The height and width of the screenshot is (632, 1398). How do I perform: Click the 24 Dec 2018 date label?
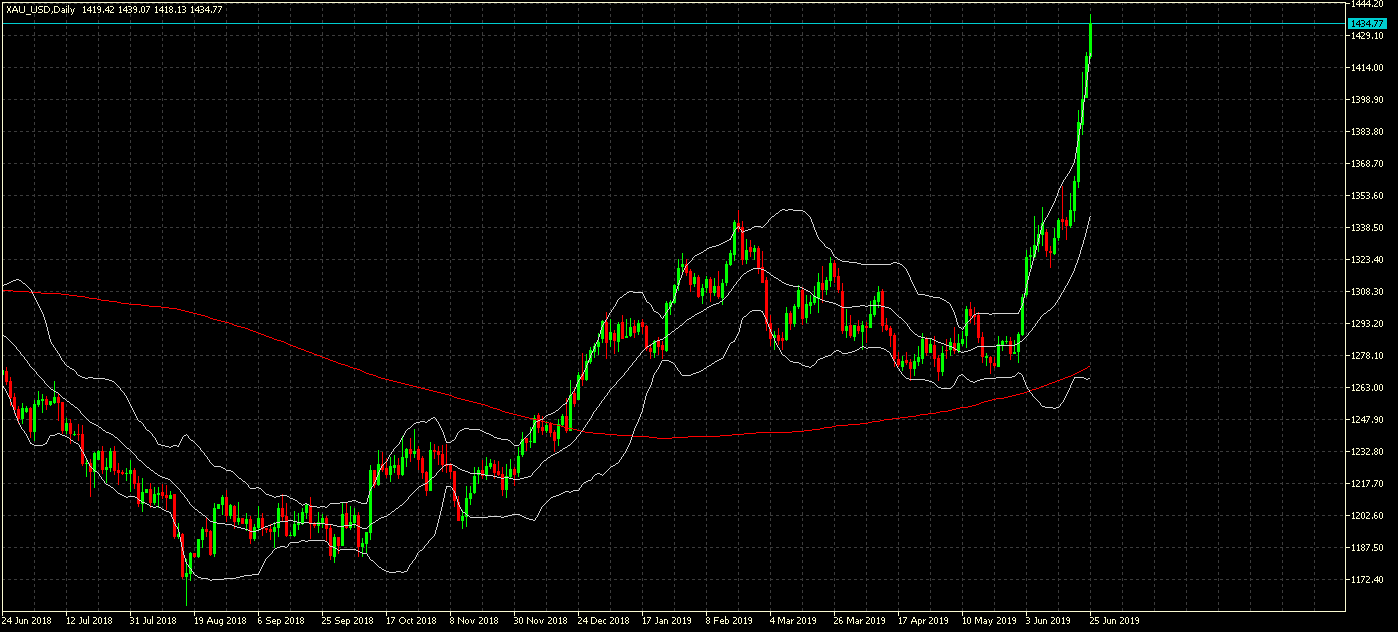(x=604, y=620)
